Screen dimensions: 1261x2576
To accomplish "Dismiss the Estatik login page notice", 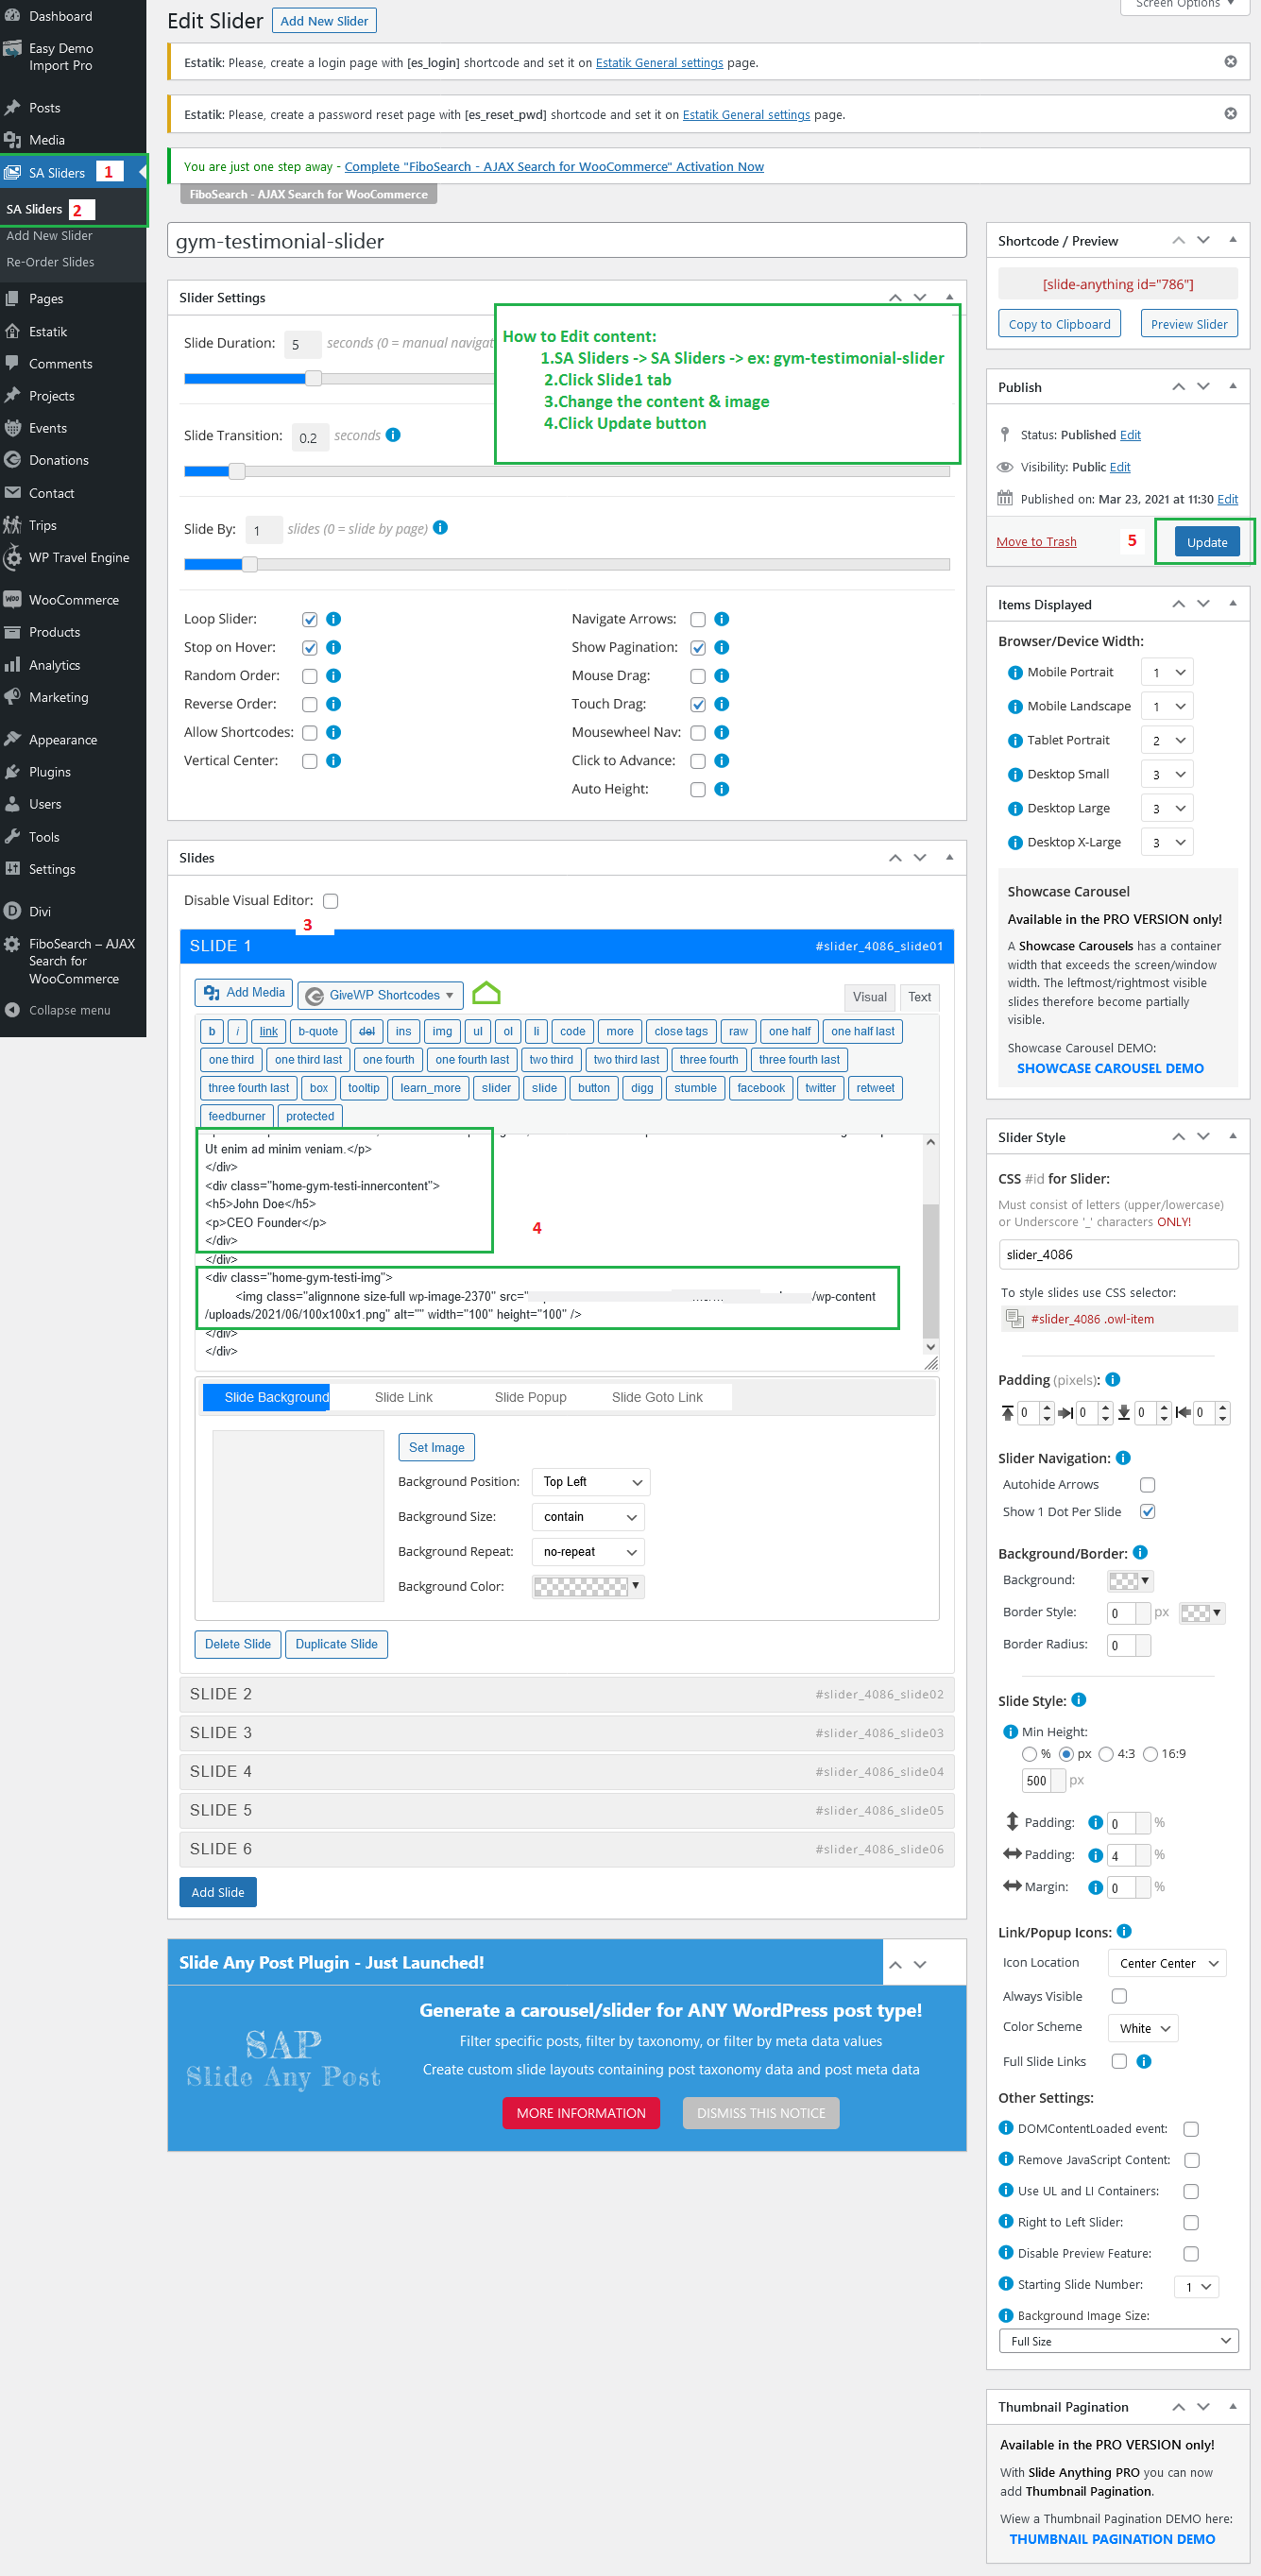I will click(1230, 62).
